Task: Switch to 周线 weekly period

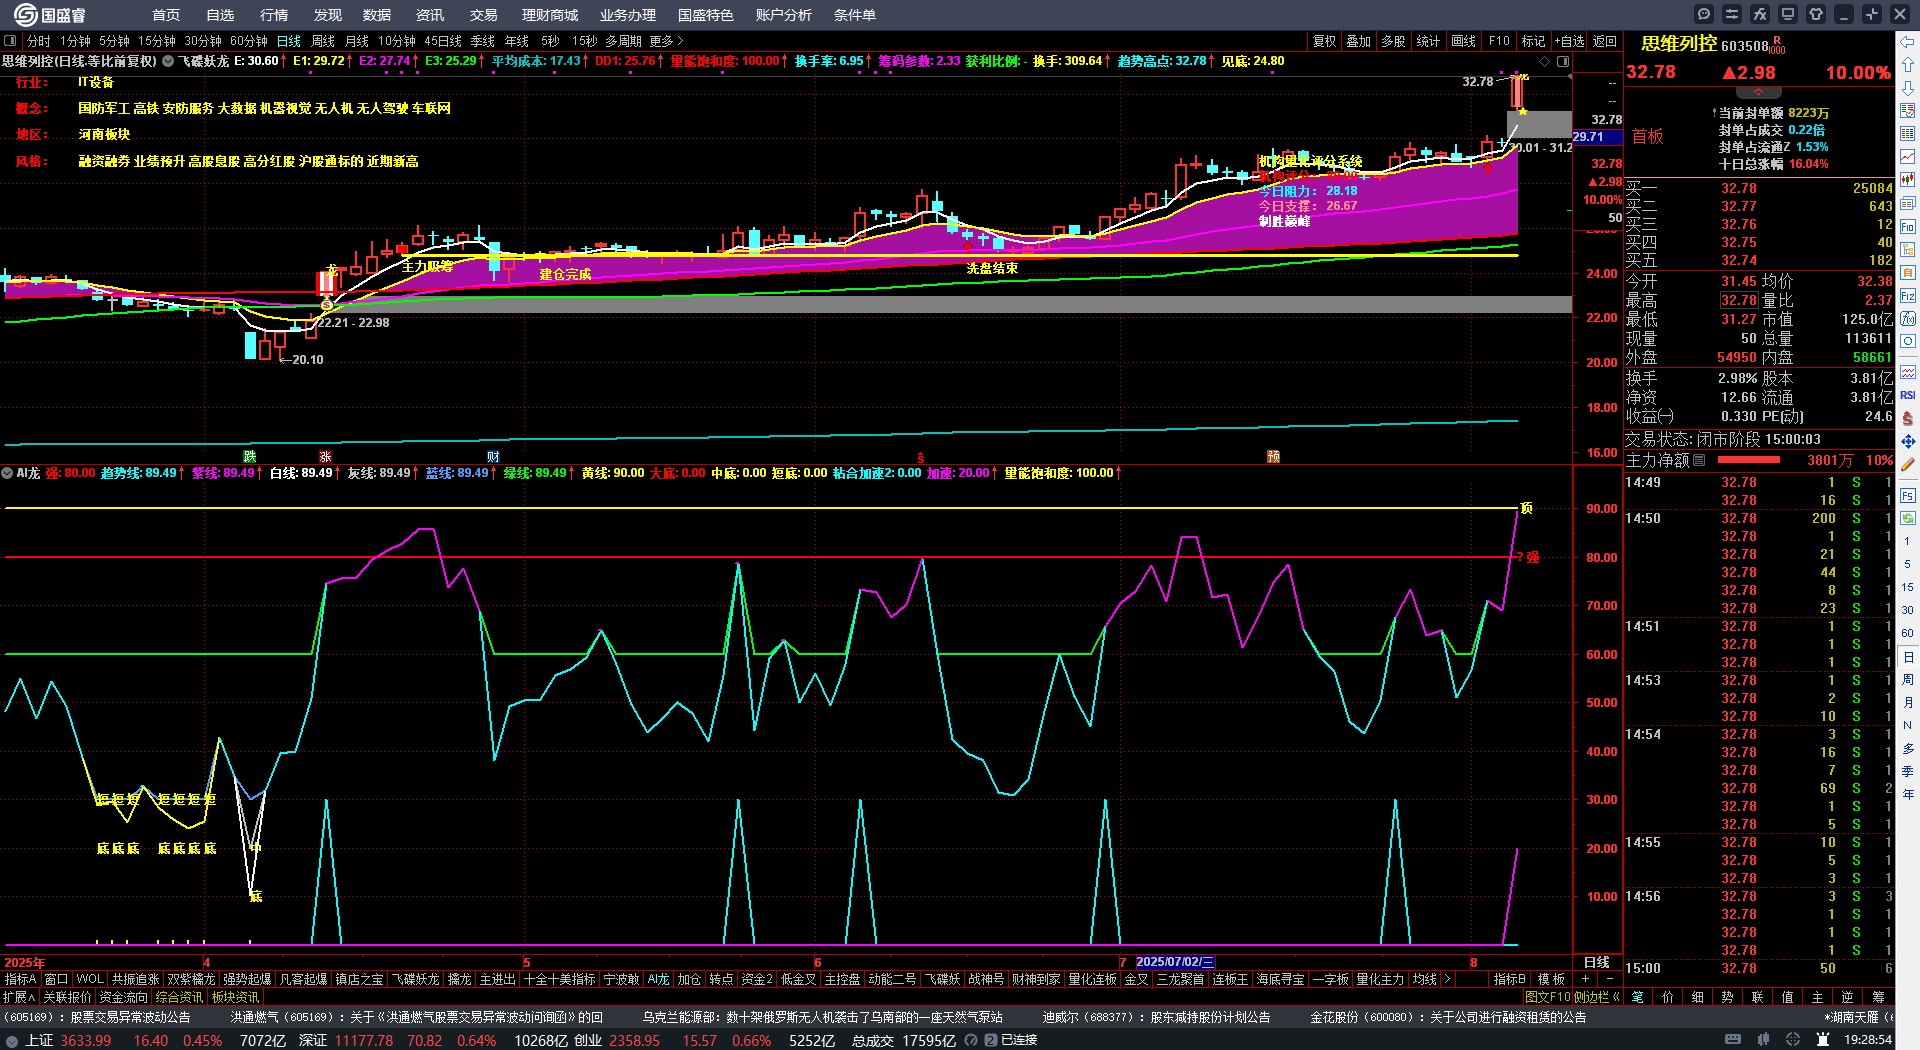Action: click(323, 41)
